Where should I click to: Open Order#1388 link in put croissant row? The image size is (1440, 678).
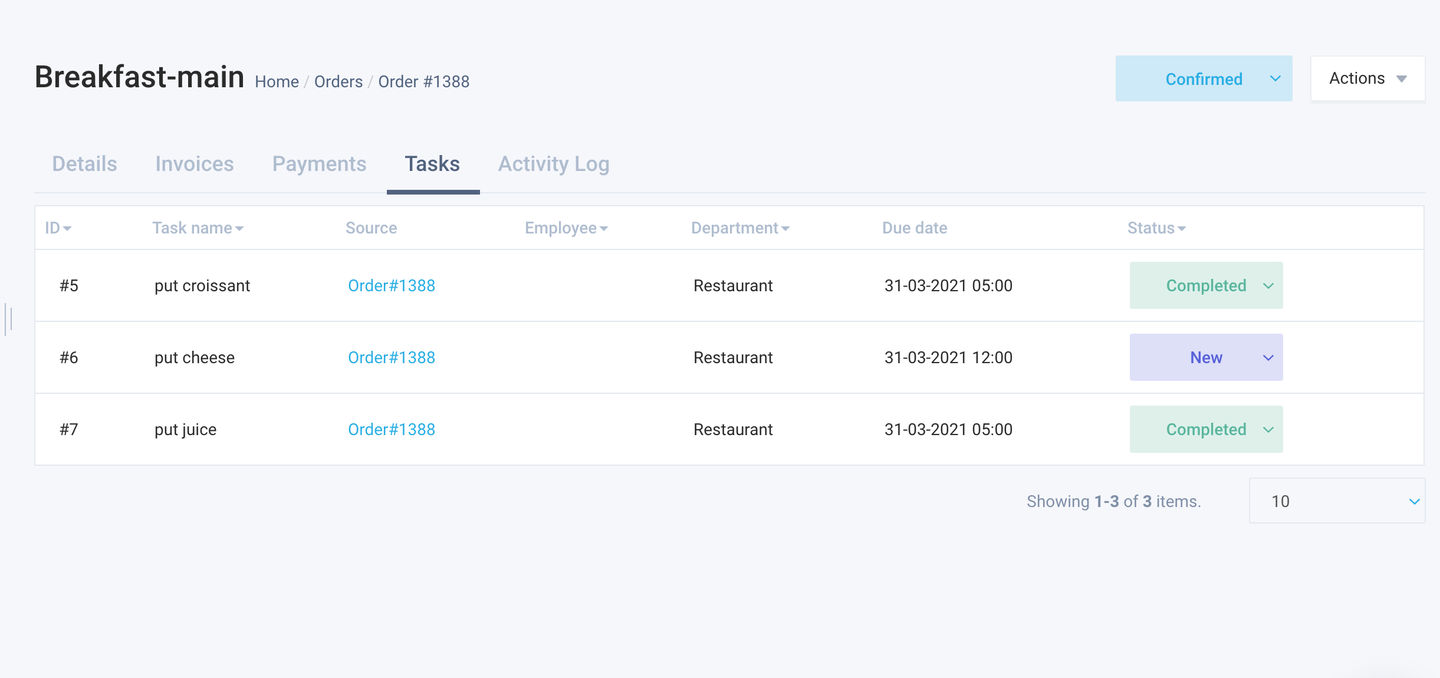pos(392,286)
